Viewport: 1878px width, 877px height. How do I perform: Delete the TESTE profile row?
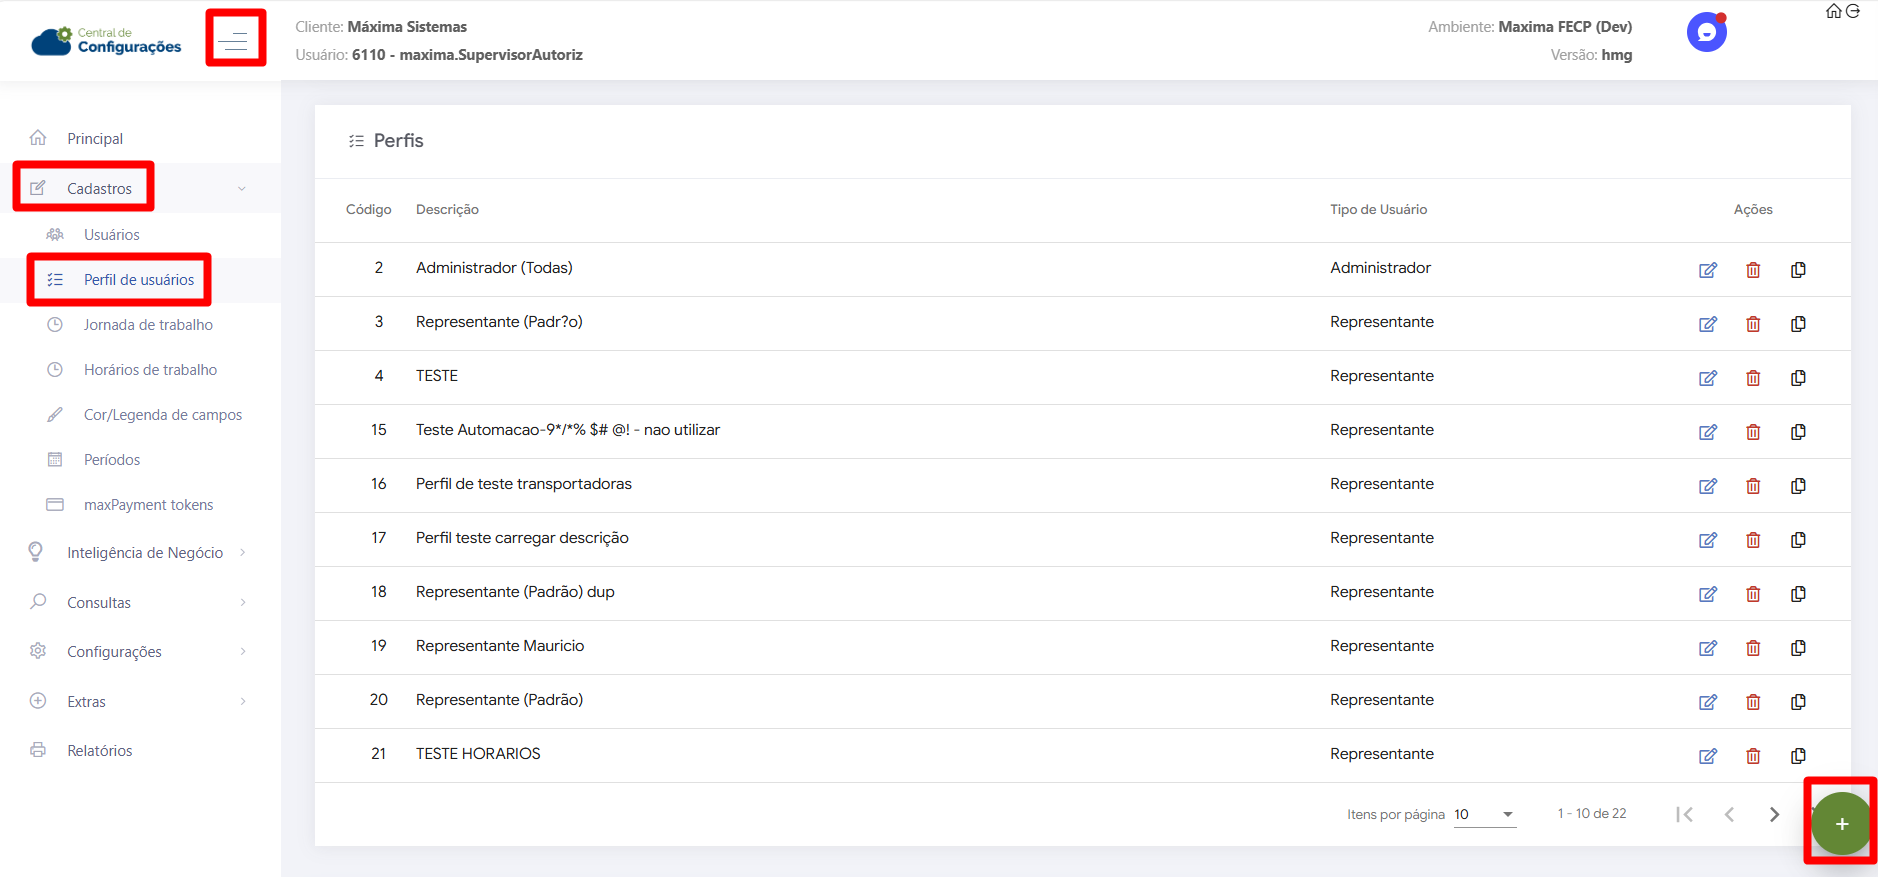coord(1753,378)
